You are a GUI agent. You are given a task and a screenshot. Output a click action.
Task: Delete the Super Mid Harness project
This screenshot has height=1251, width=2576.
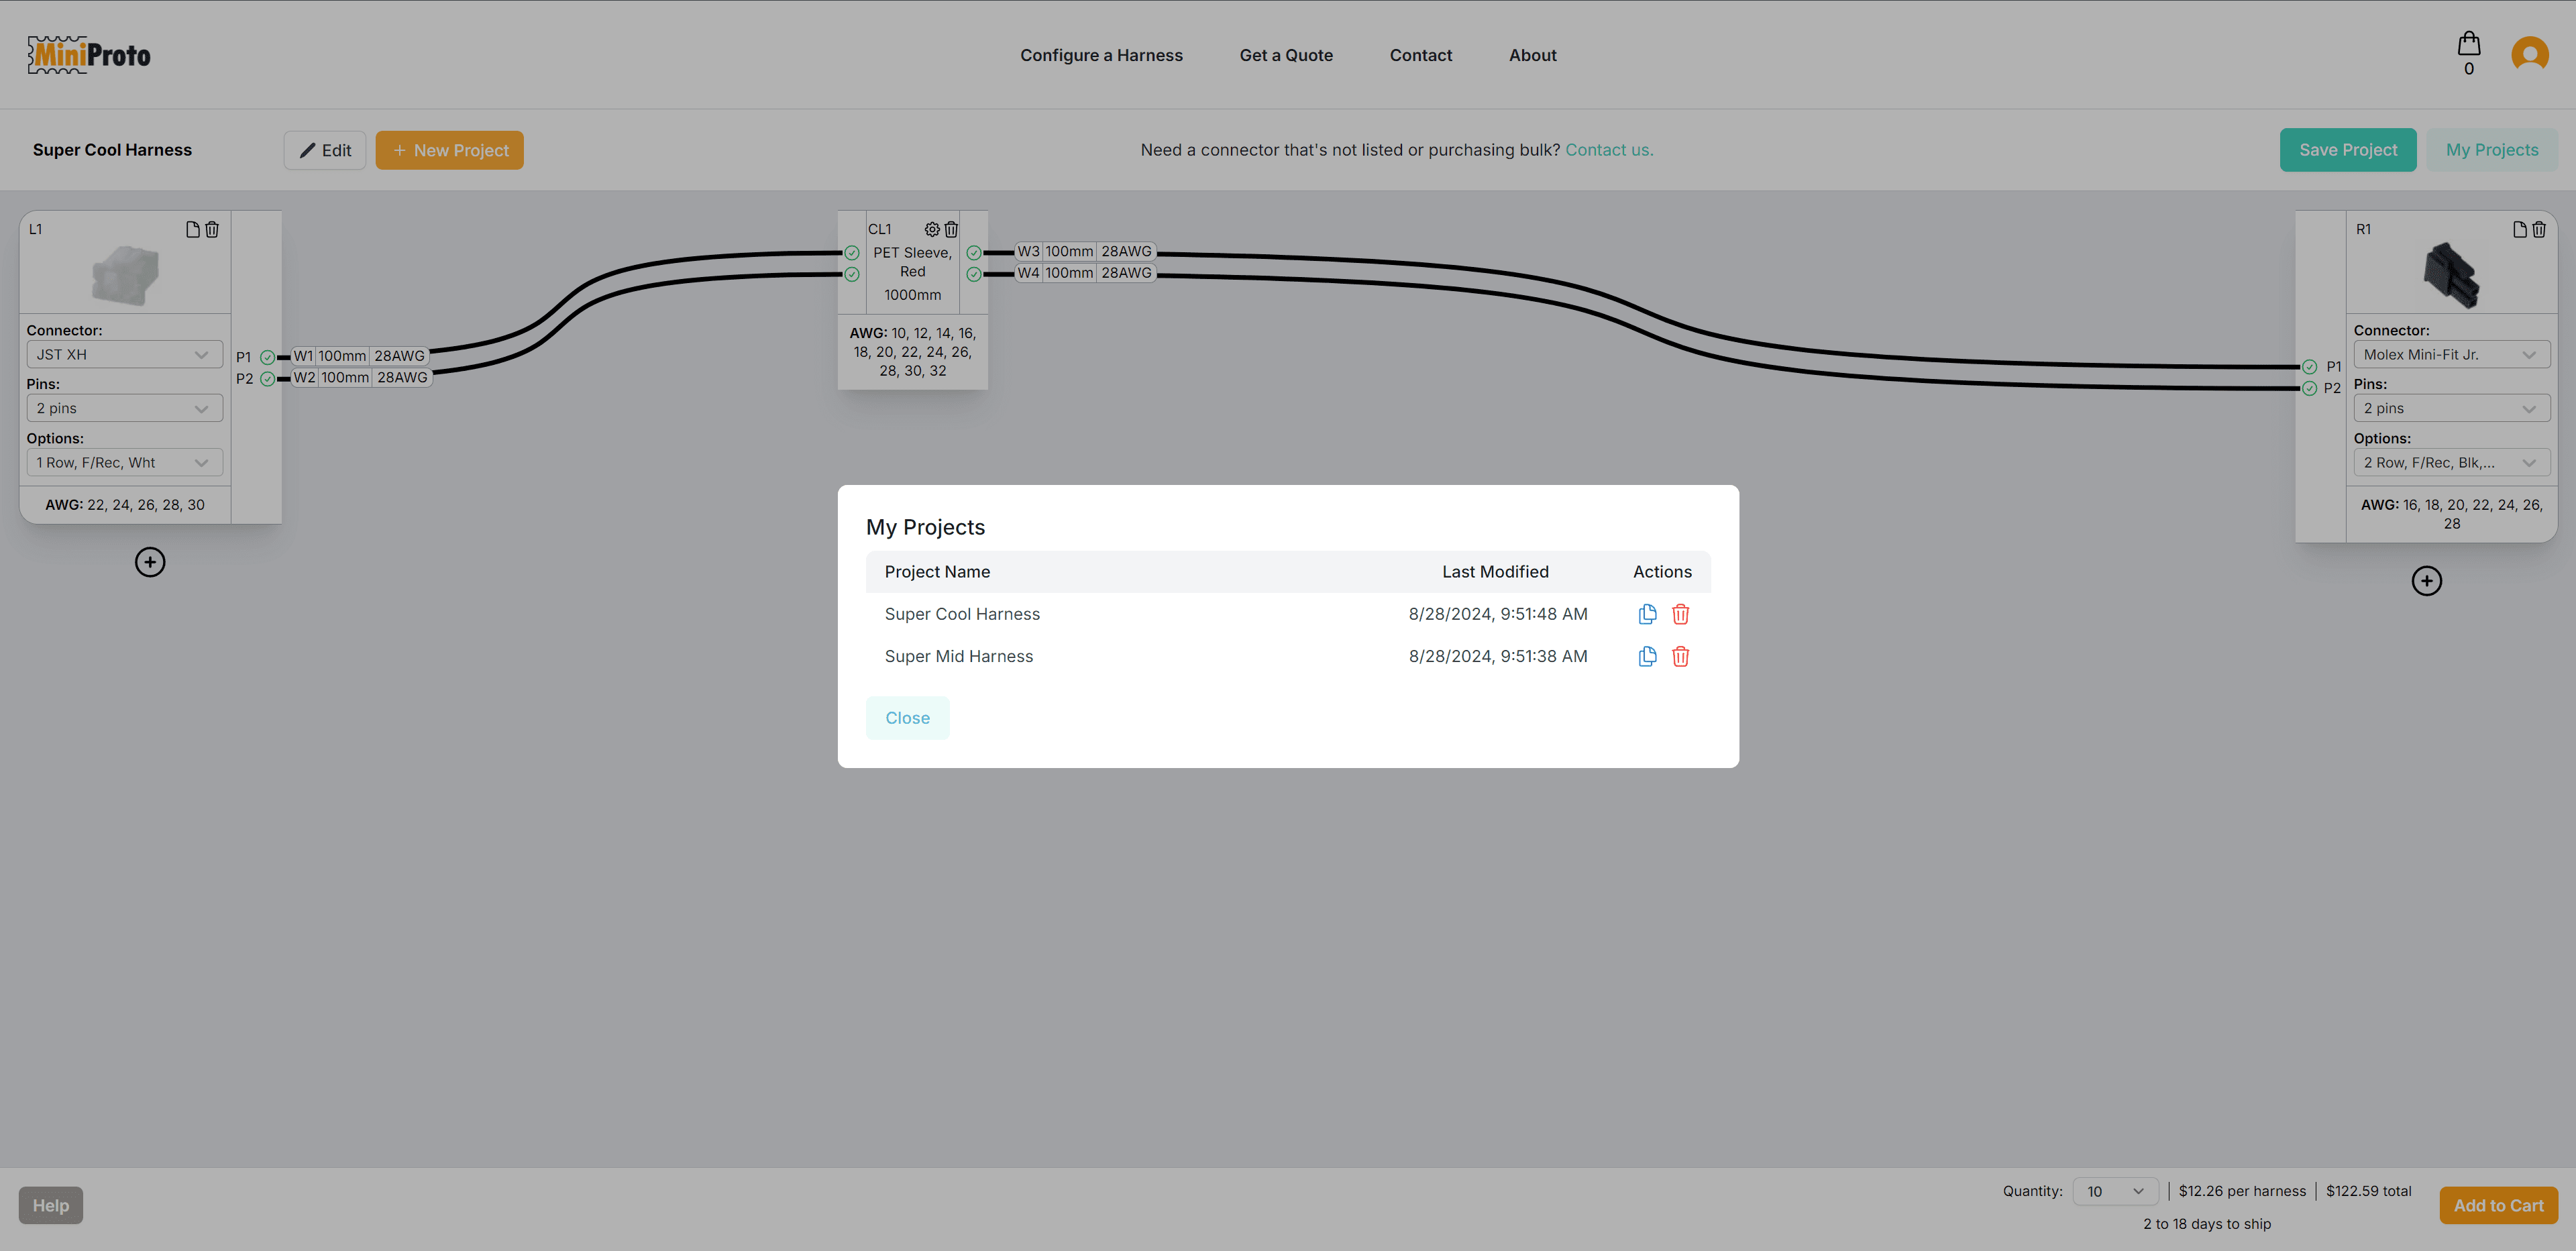(x=1680, y=656)
